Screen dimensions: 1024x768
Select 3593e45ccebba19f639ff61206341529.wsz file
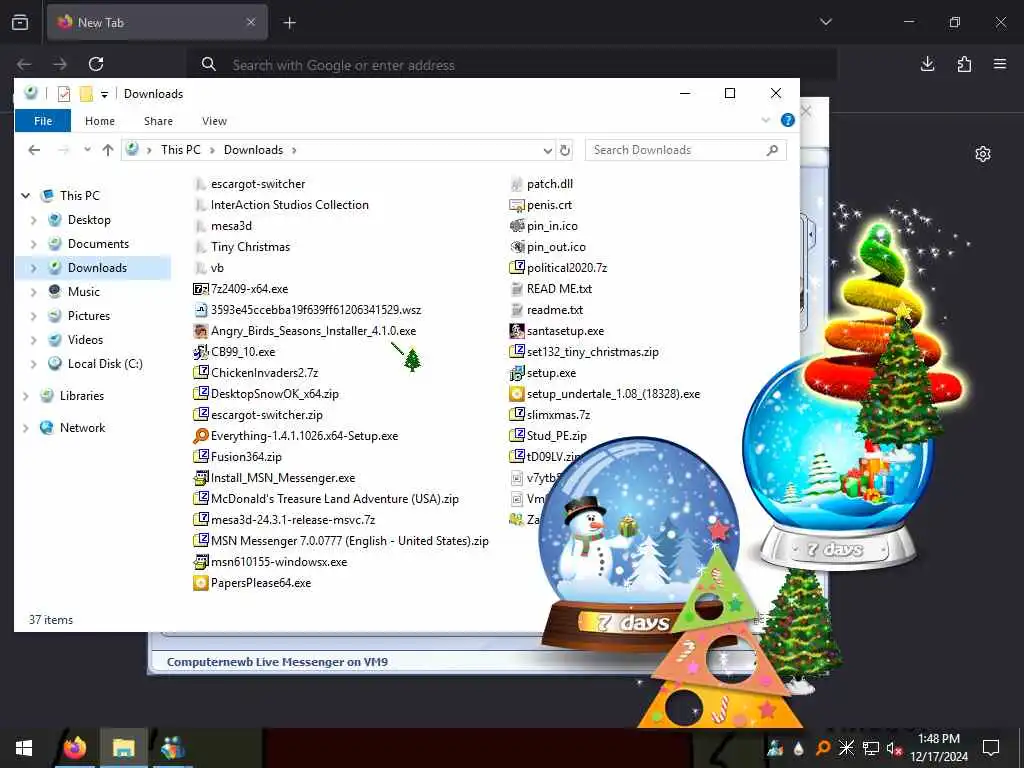308,310
